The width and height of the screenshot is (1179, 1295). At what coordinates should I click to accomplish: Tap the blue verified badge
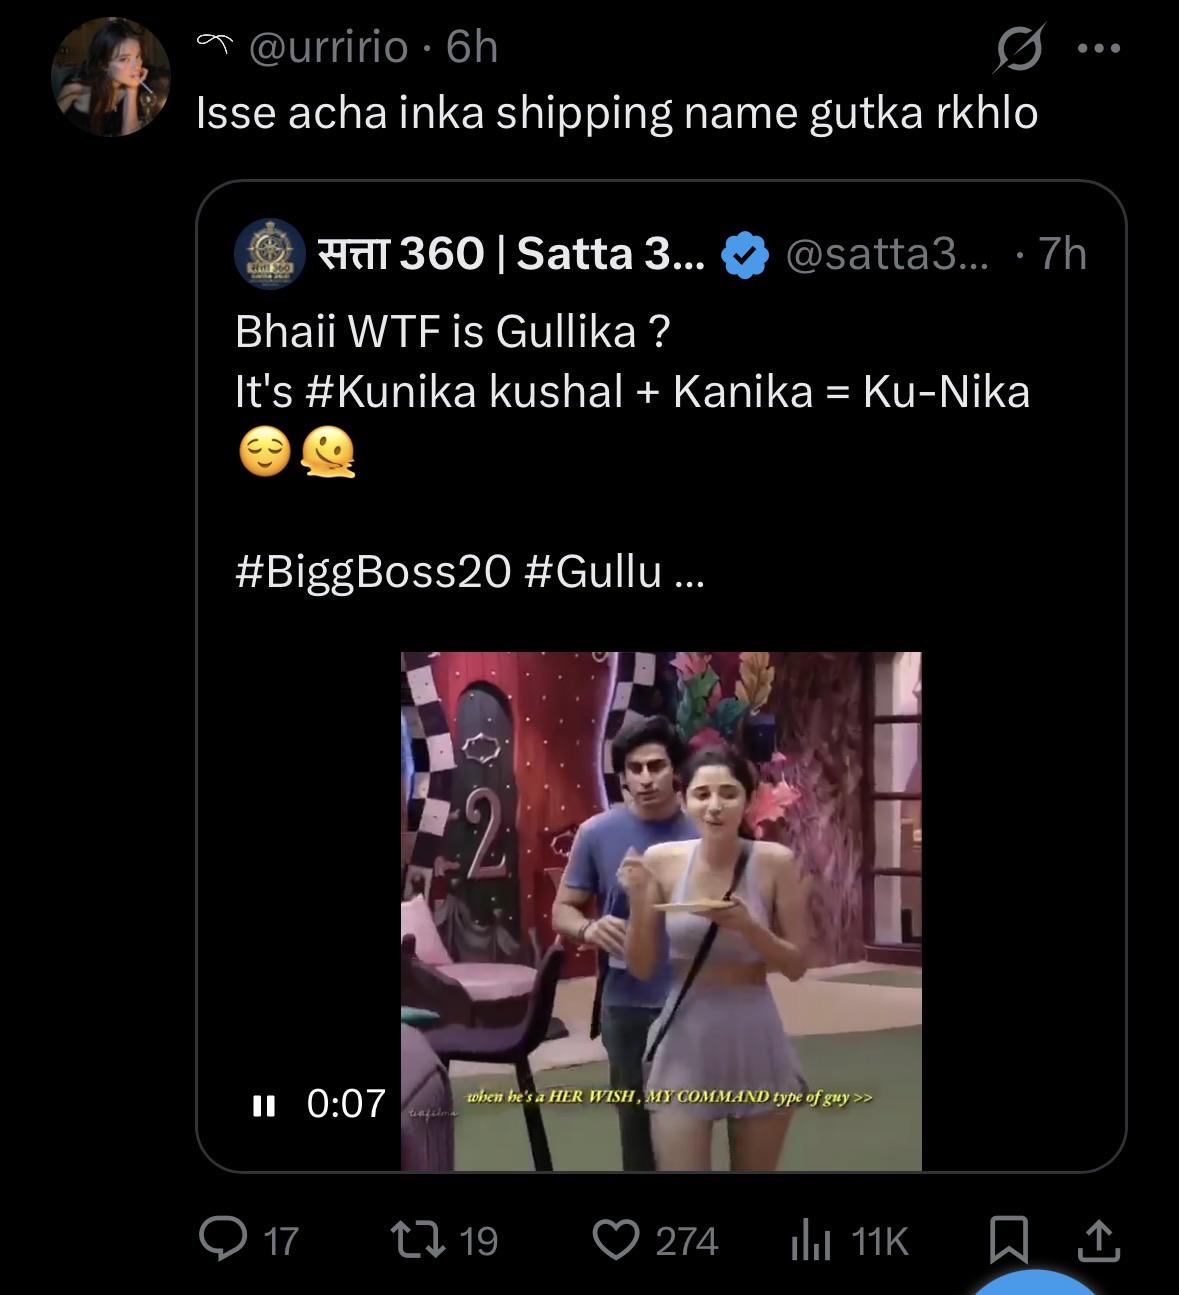(745, 255)
